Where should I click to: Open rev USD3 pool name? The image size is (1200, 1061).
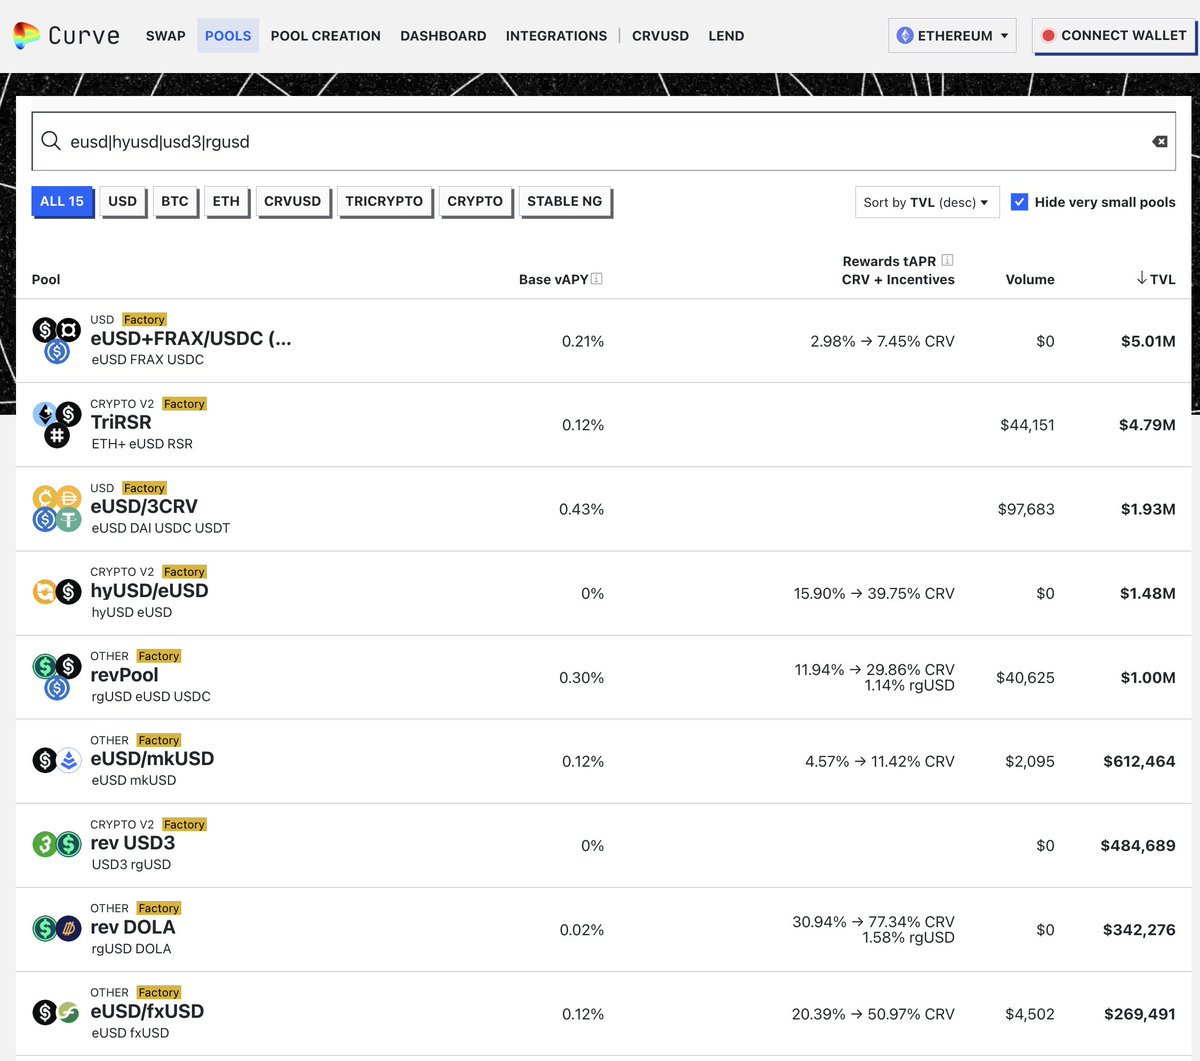point(133,843)
